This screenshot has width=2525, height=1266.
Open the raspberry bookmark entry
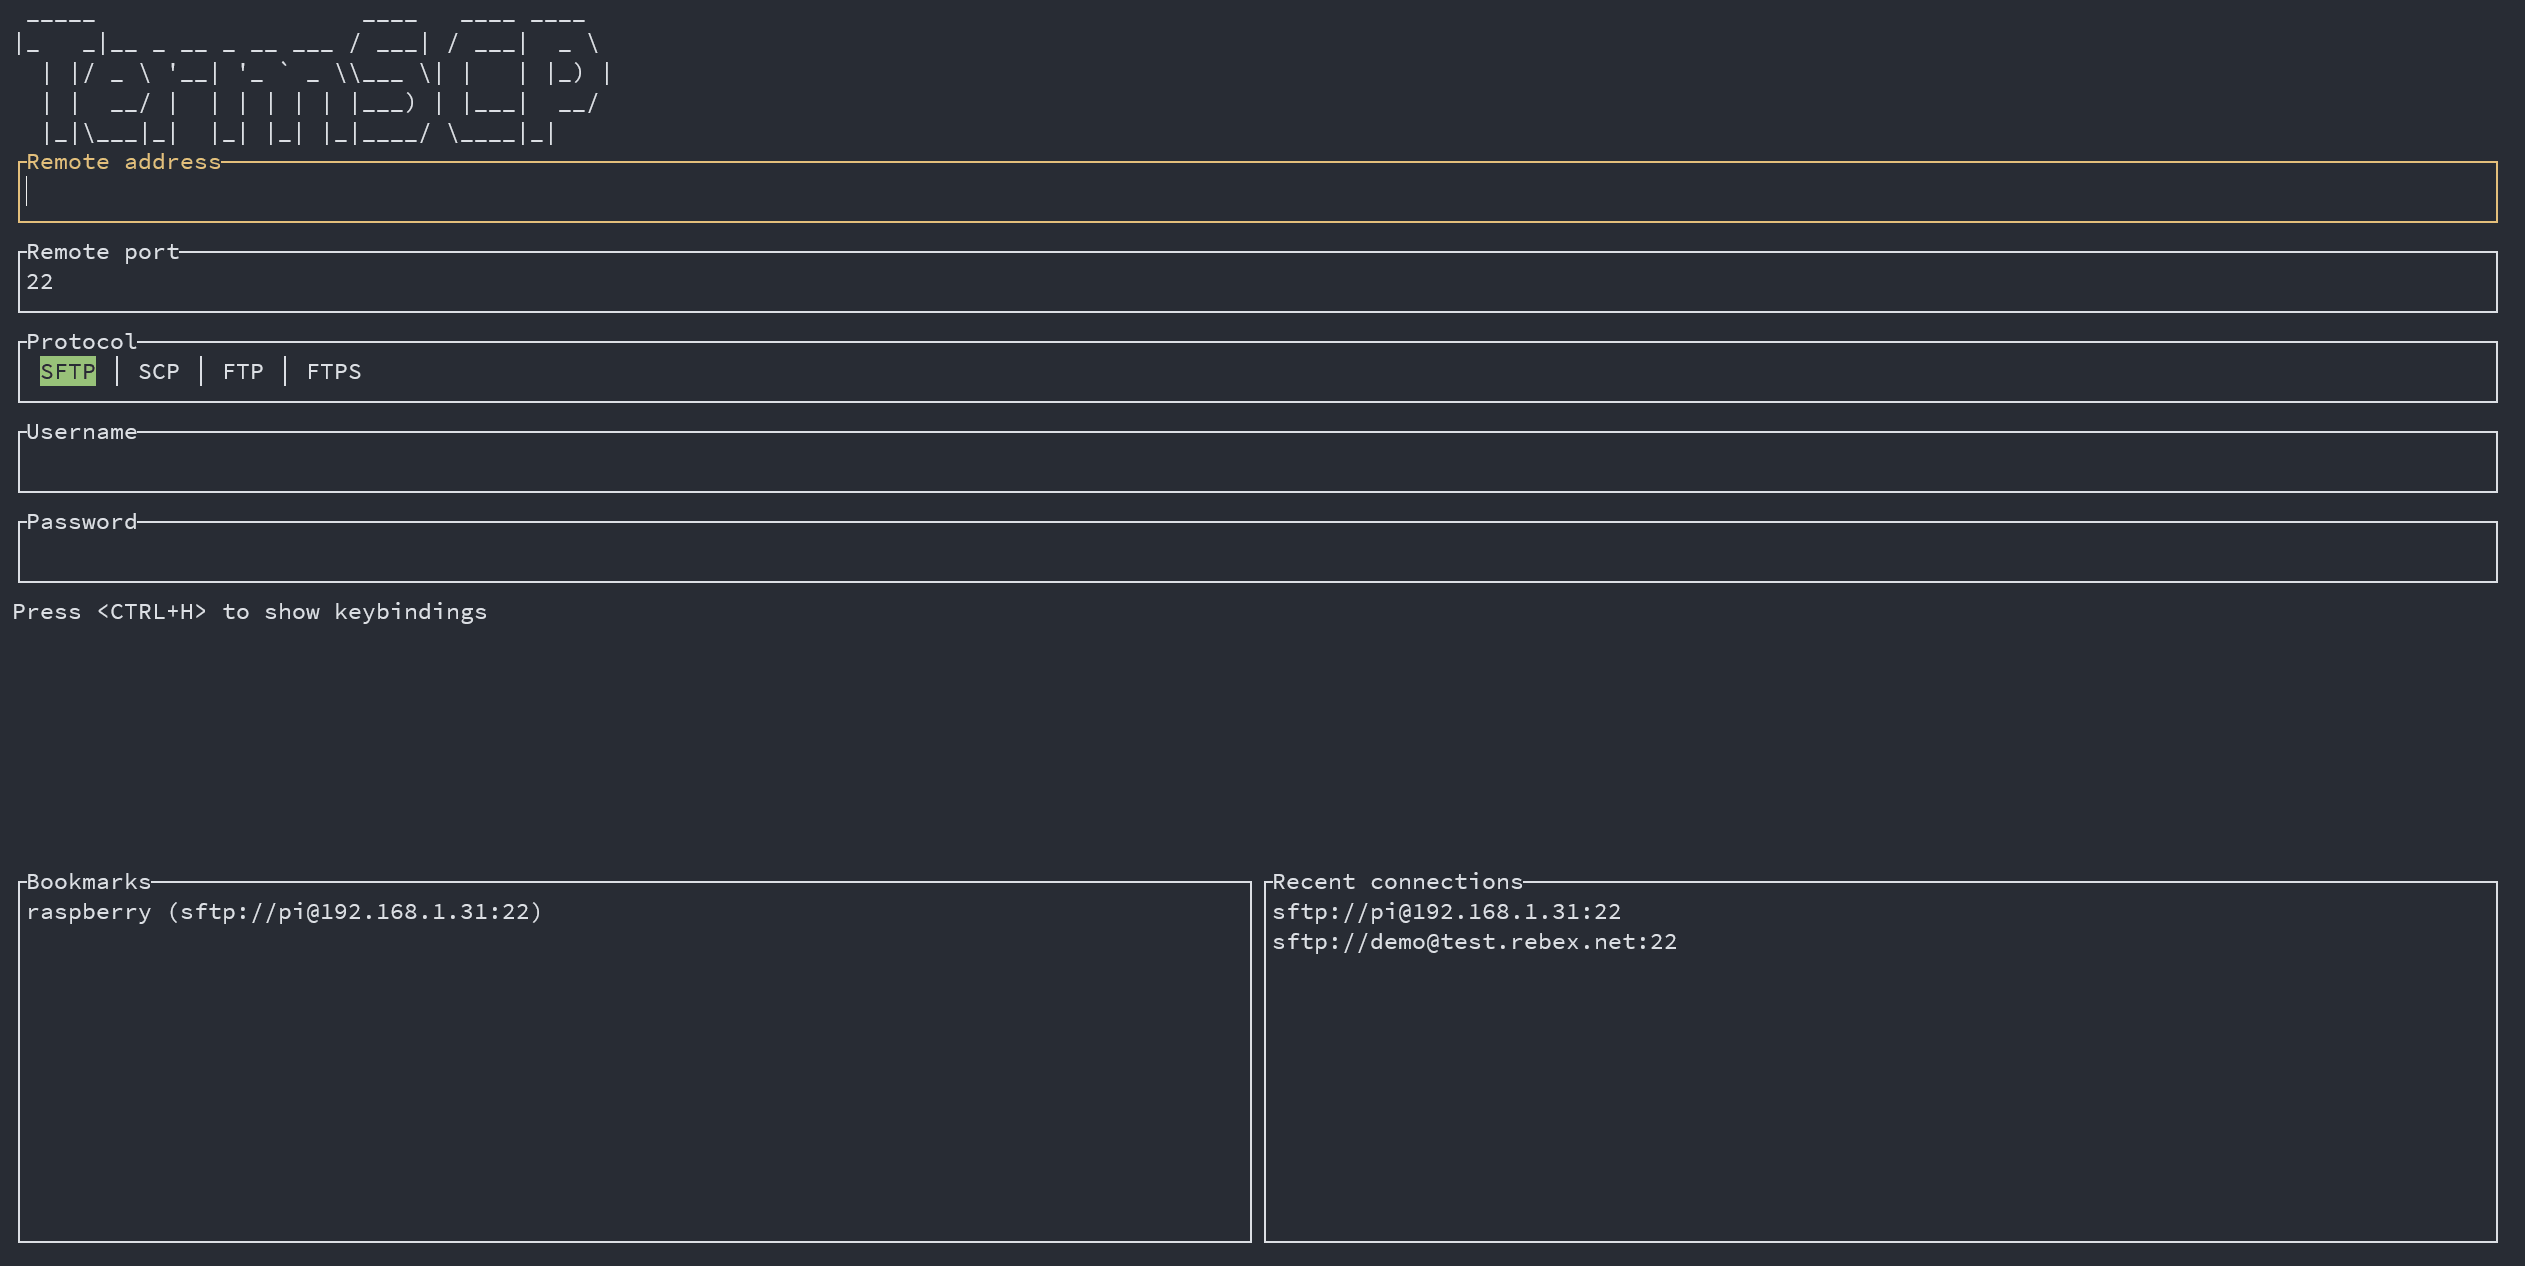[x=284, y=912]
